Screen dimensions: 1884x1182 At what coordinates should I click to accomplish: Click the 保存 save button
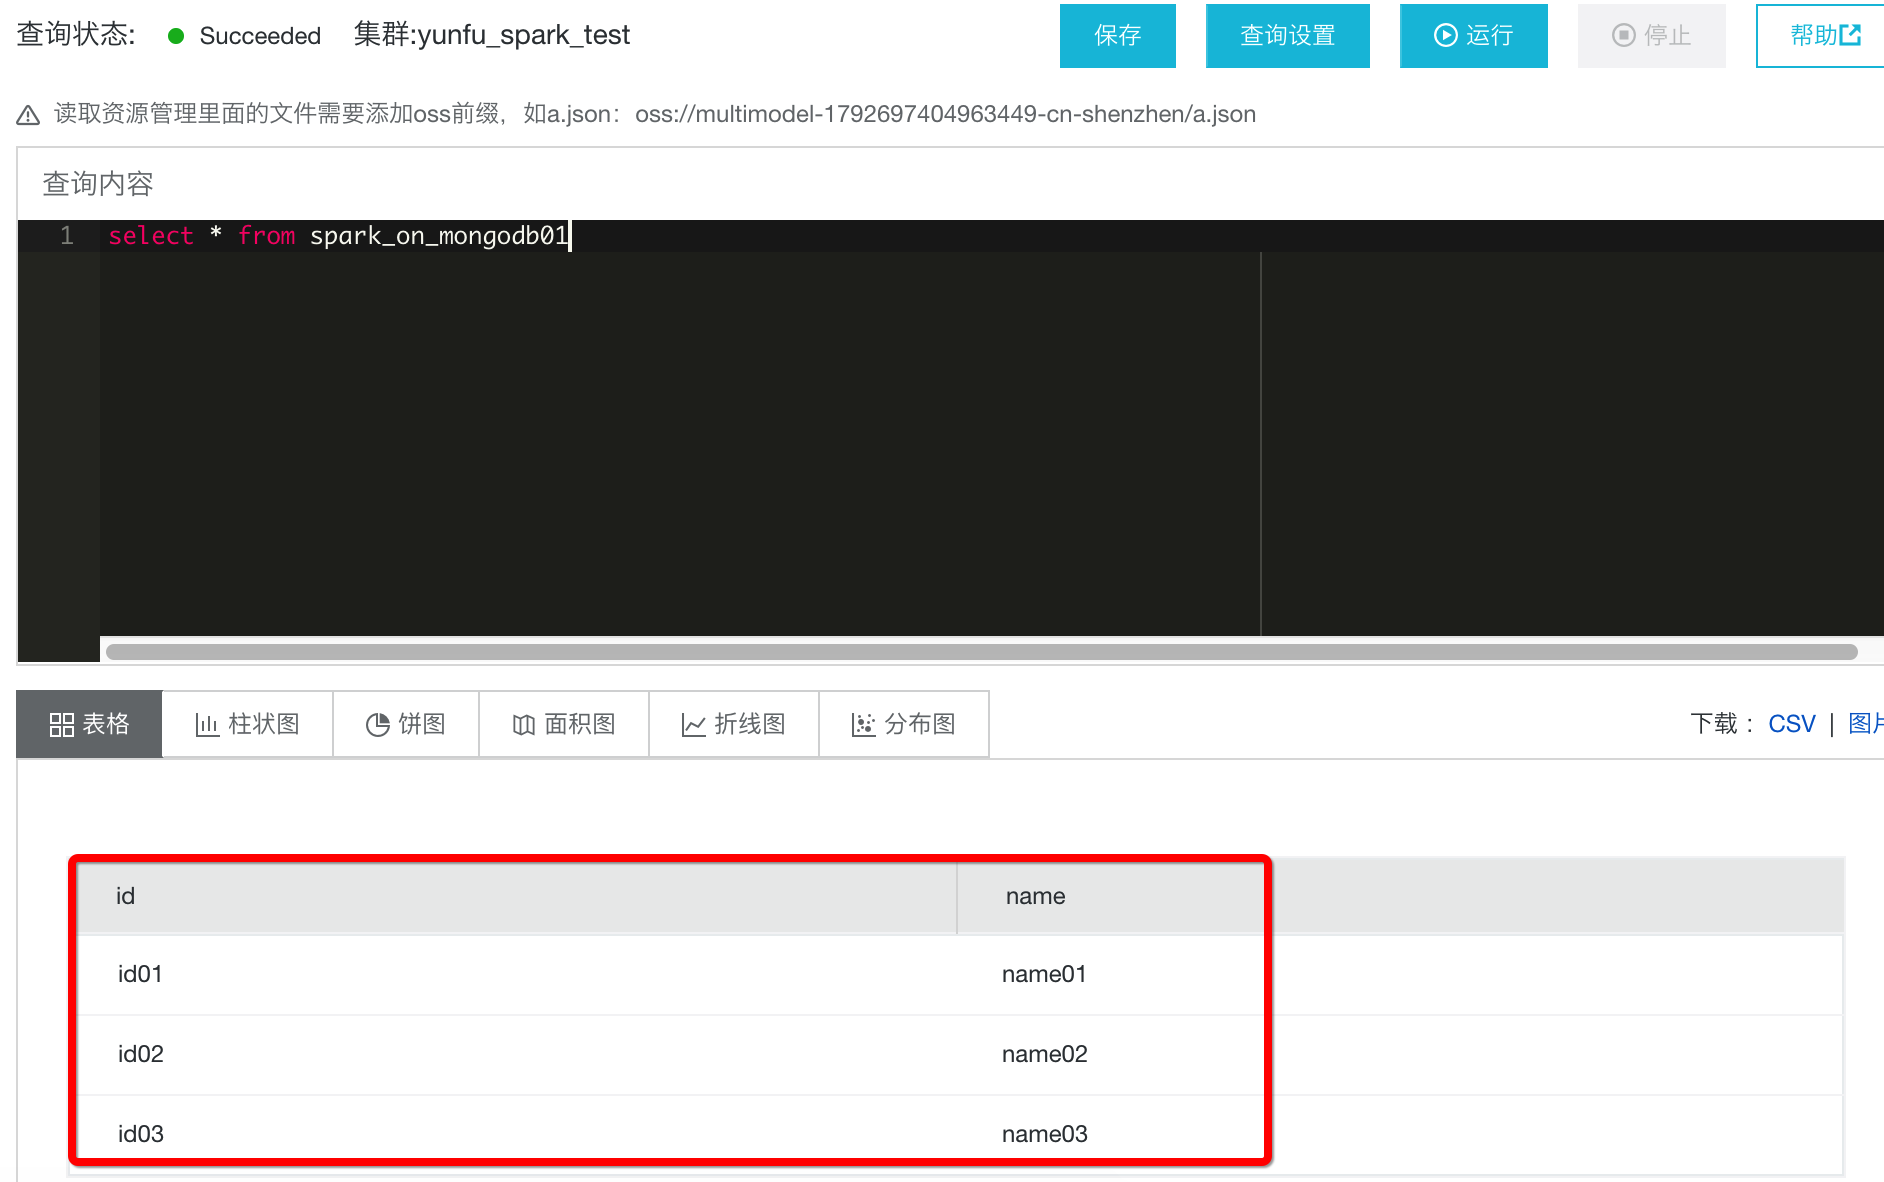[x=1117, y=36]
